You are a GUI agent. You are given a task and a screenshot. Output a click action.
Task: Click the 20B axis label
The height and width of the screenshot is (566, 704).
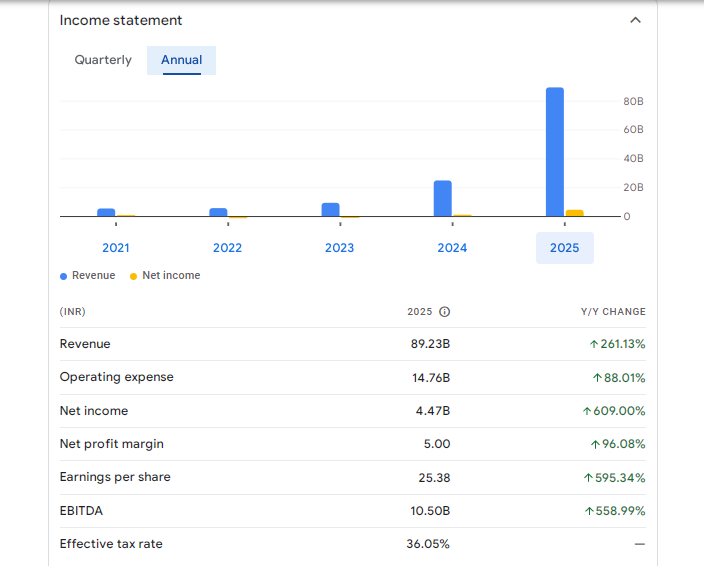(x=633, y=188)
